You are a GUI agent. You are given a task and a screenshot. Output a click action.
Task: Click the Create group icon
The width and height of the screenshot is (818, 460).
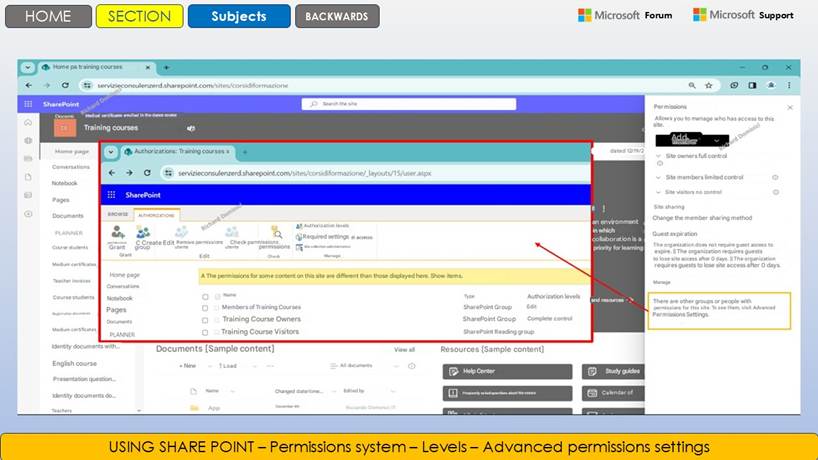pyautogui.click(x=144, y=234)
